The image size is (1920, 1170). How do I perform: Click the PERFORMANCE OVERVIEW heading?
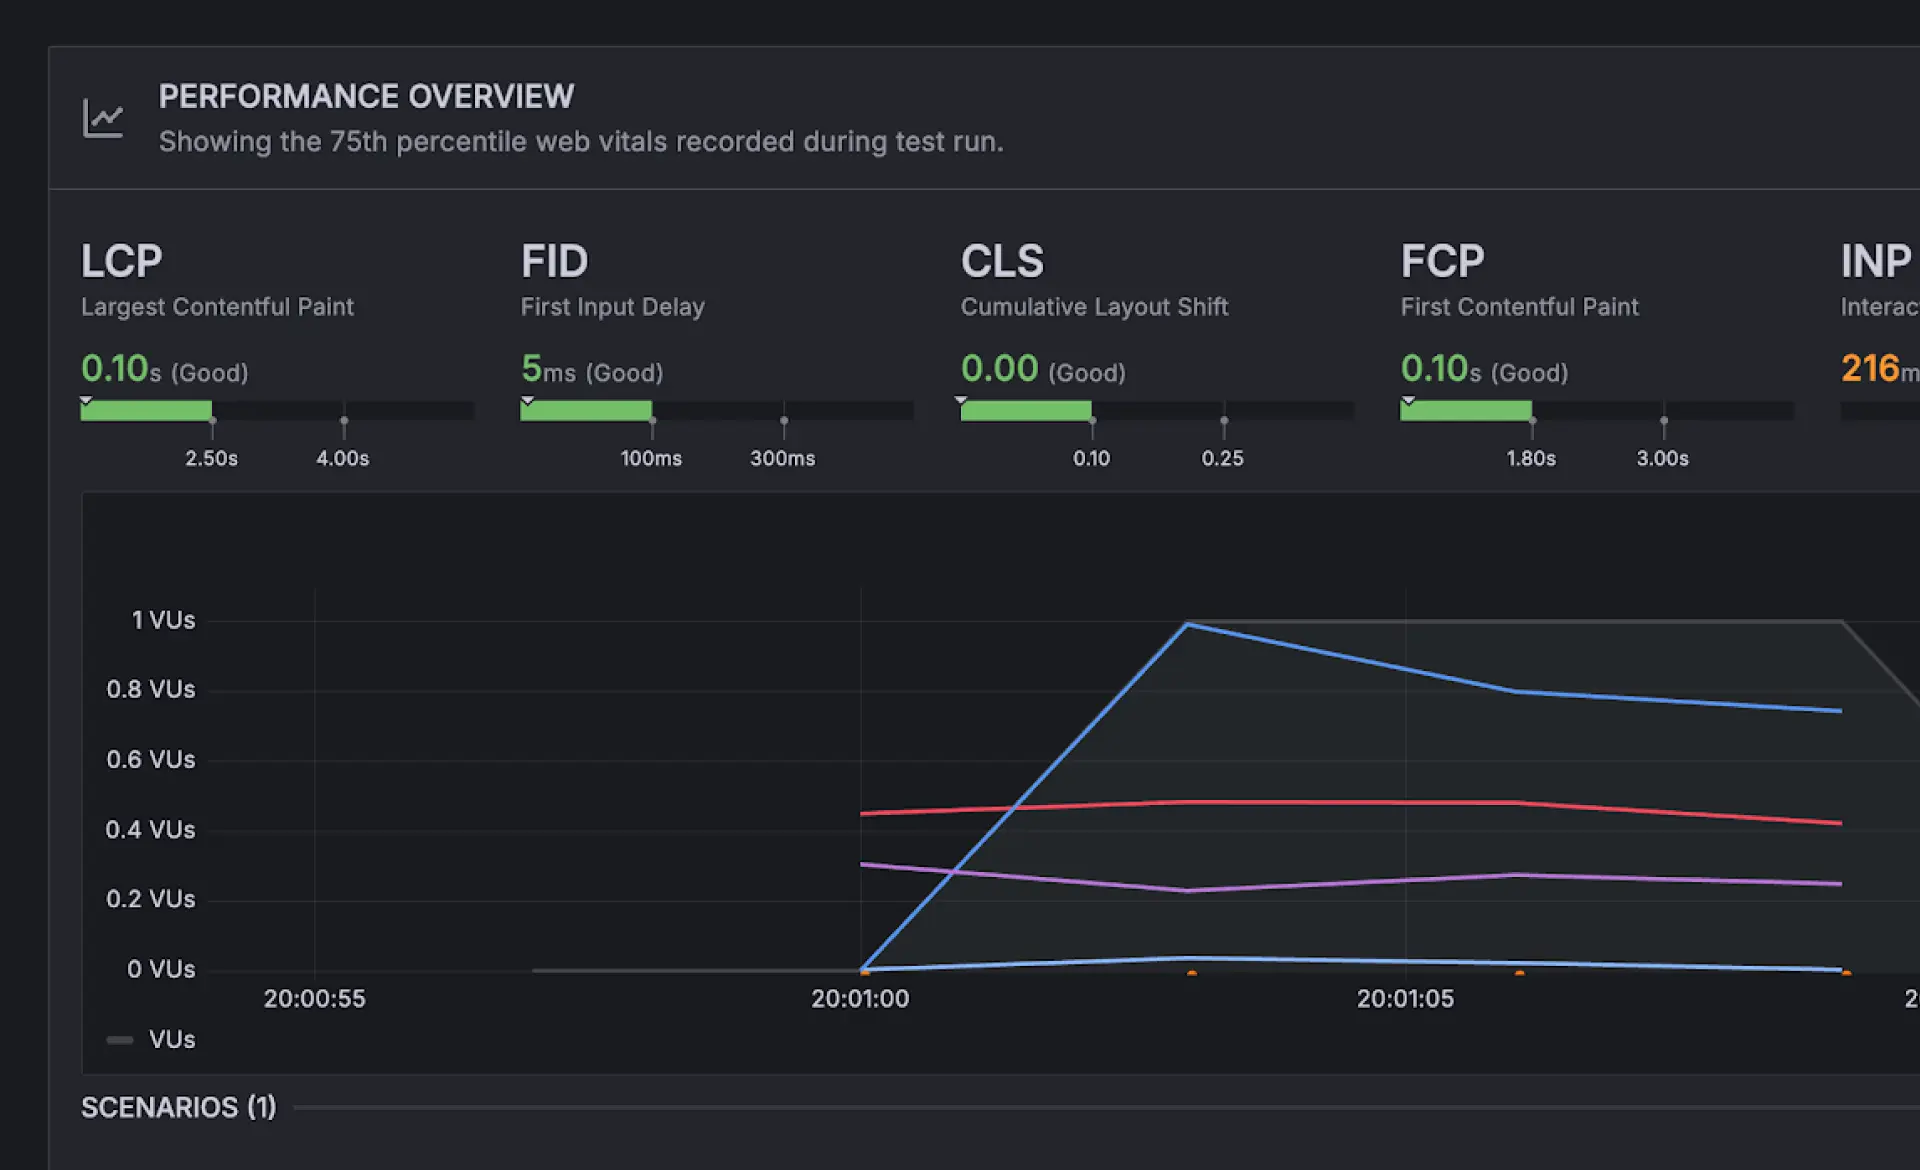click(x=366, y=96)
